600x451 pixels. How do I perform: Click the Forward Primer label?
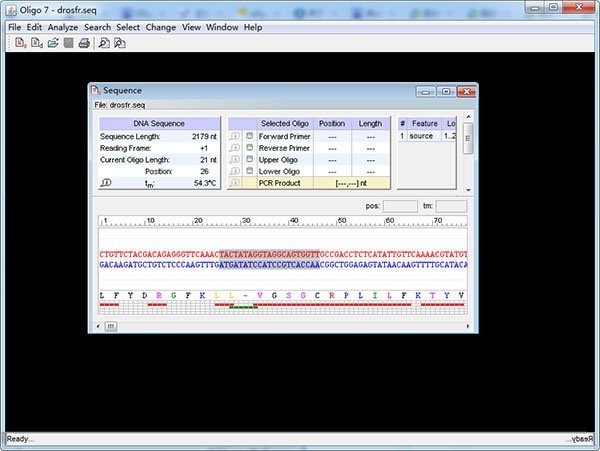pos(284,136)
